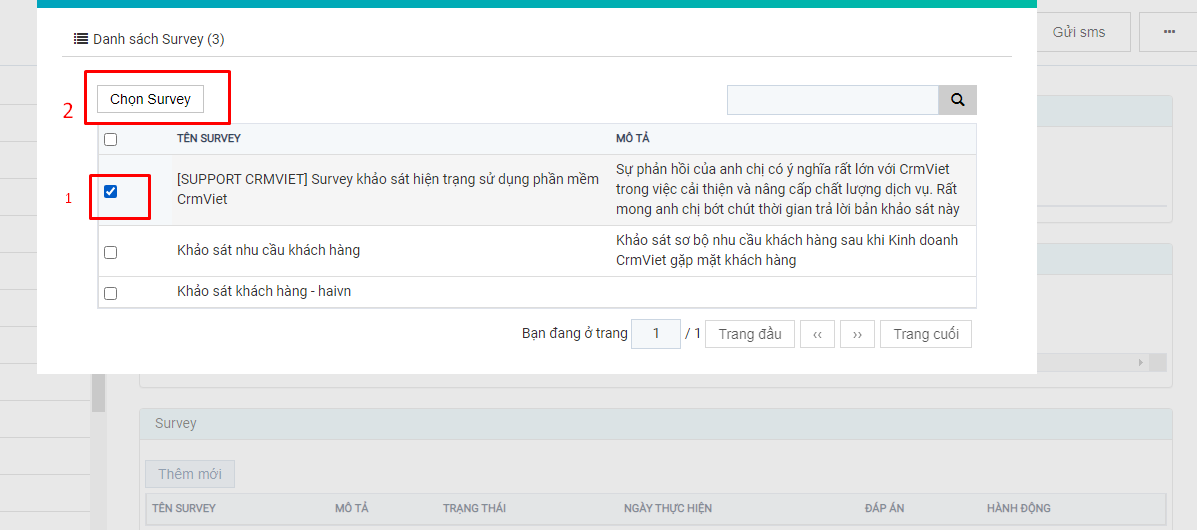Click the list icon beside Danh sách Survey
Screen dimensions: 1197x530
[81, 39]
